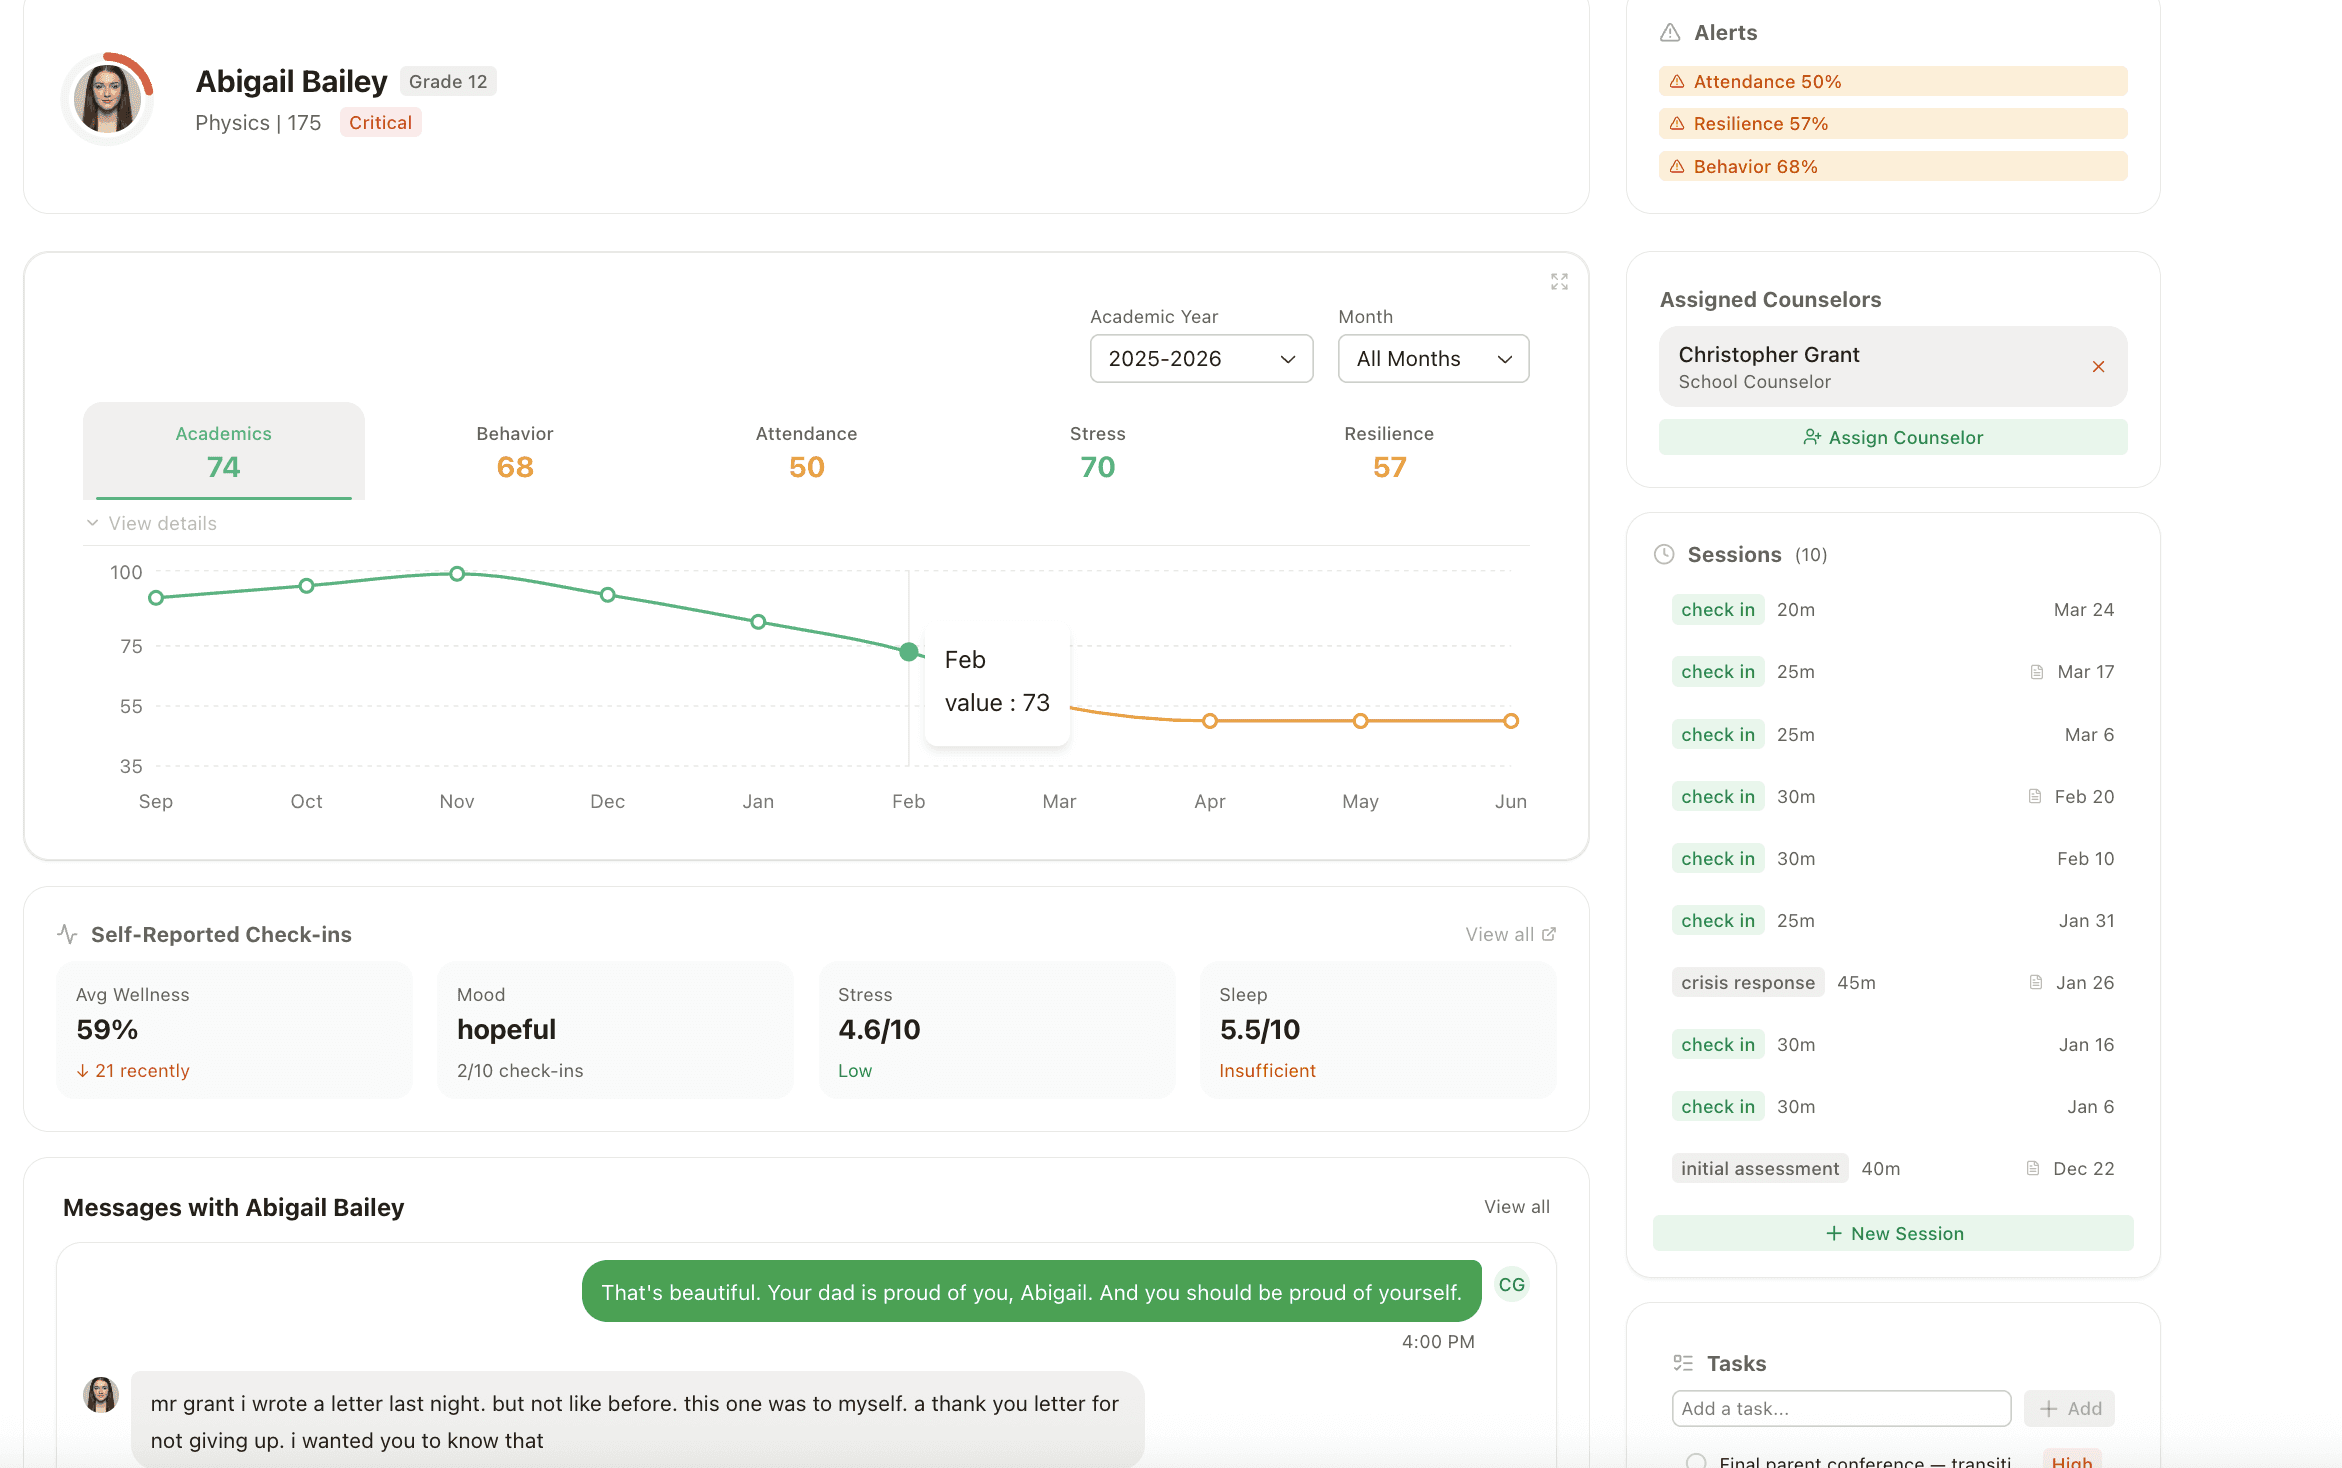Select the Attendance metric tab
This screenshot has width=2342, height=1468.
point(806,451)
